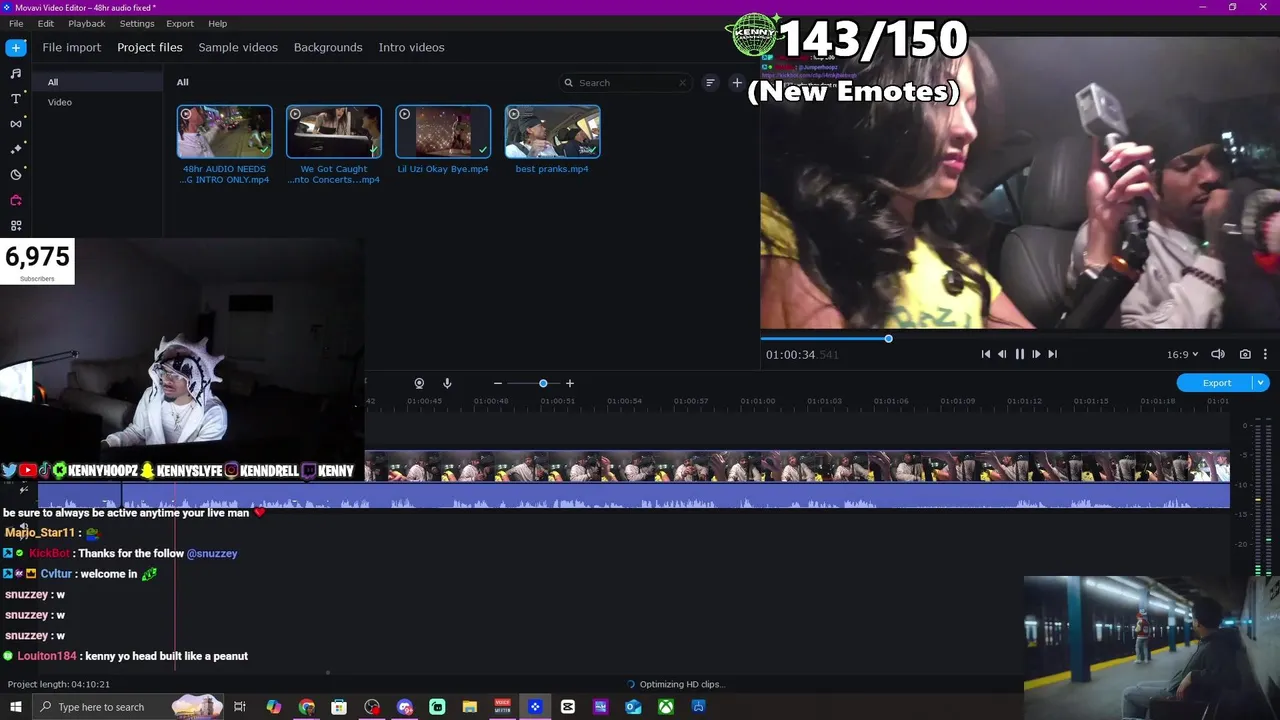Select the All category in sidebar
Viewport: 1280px width, 720px height.
pos(98,82)
